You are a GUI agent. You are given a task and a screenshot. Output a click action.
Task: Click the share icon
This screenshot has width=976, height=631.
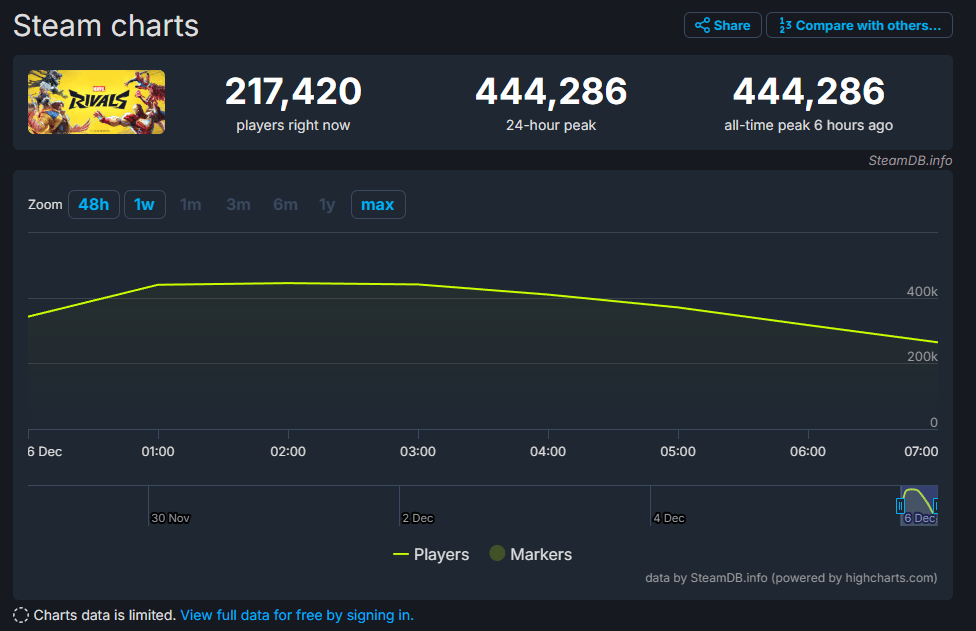click(702, 26)
